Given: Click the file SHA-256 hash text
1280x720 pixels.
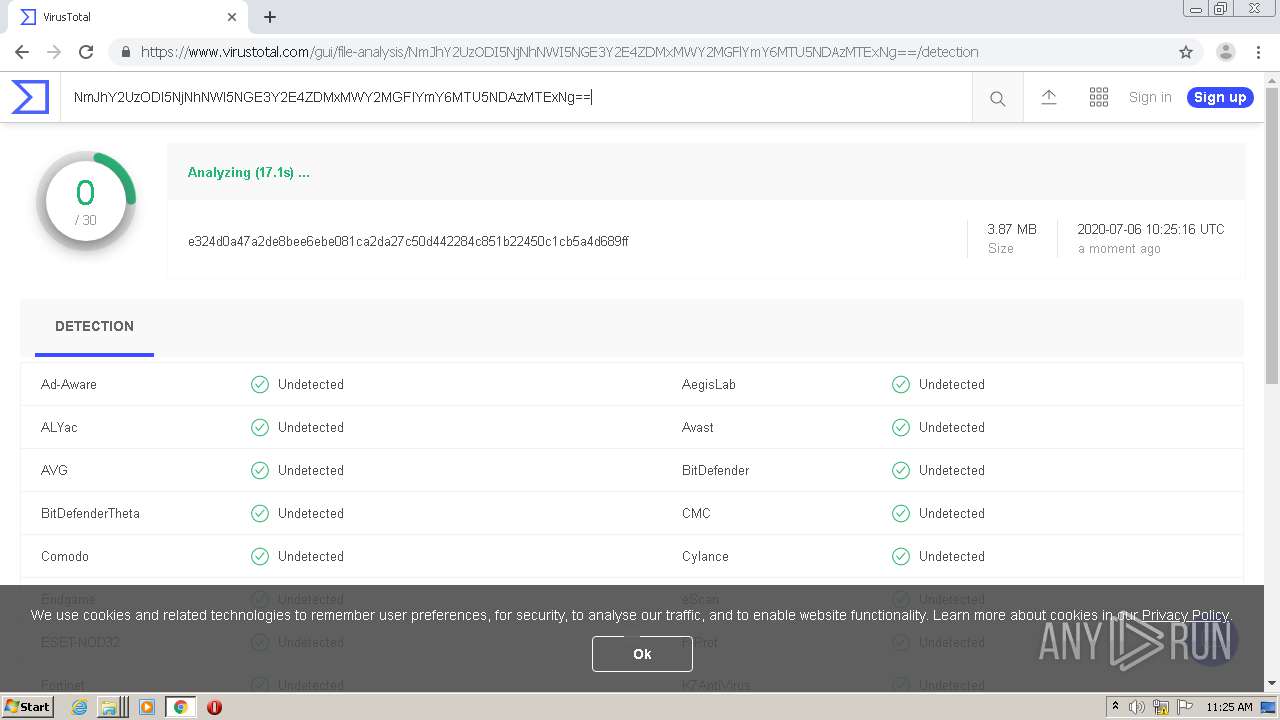Looking at the screenshot, I should pos(408,241).
